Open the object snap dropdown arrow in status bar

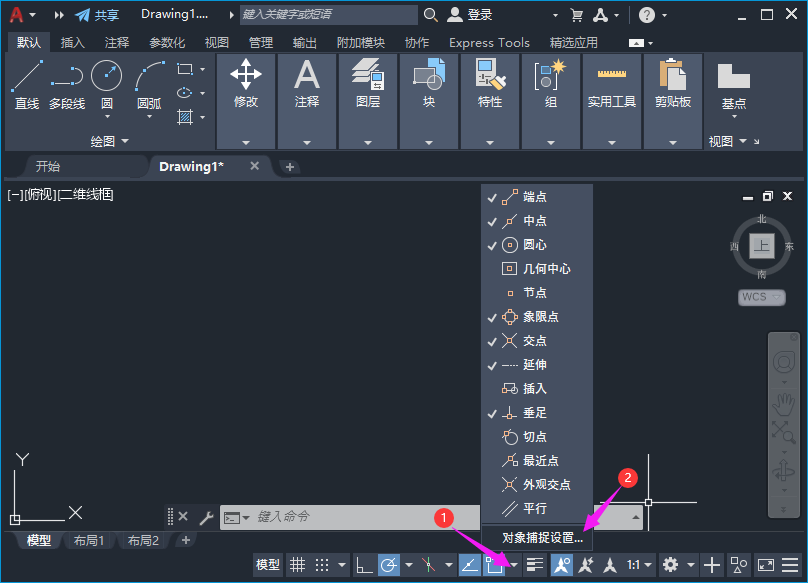coord(514,565)
